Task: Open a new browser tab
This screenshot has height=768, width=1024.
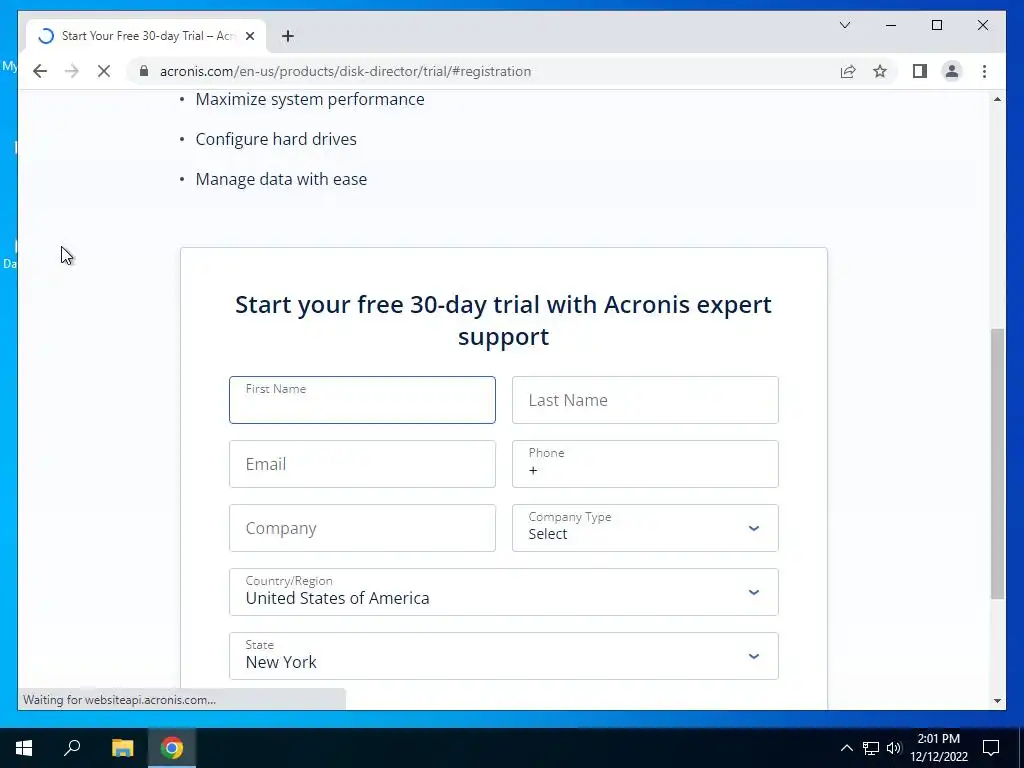Action: pos(288,36)
